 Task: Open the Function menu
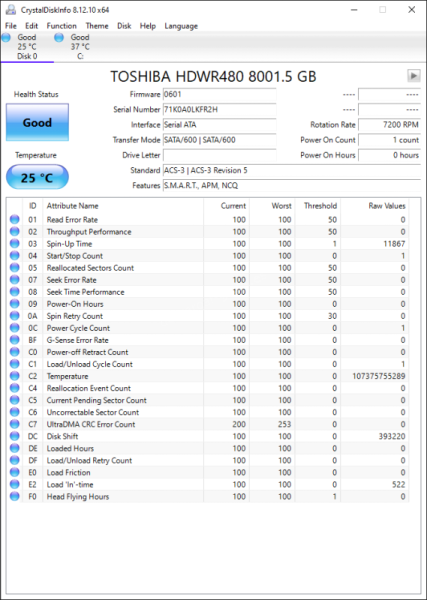point(62,26)
